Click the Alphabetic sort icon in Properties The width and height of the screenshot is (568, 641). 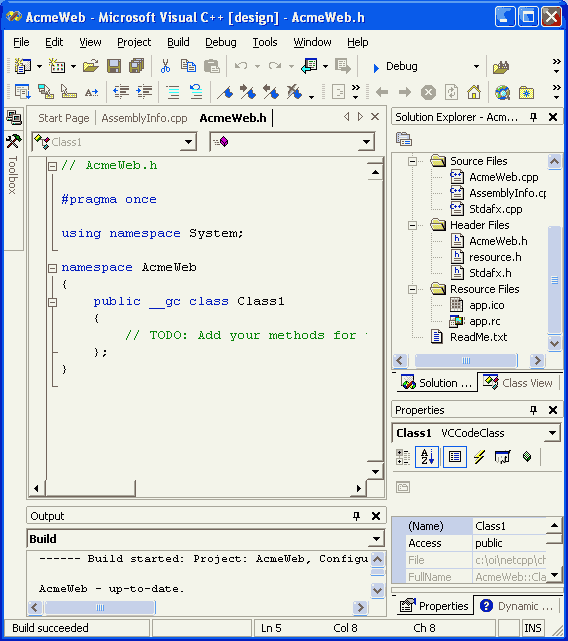pyautogui.click(x=427, y=457)
